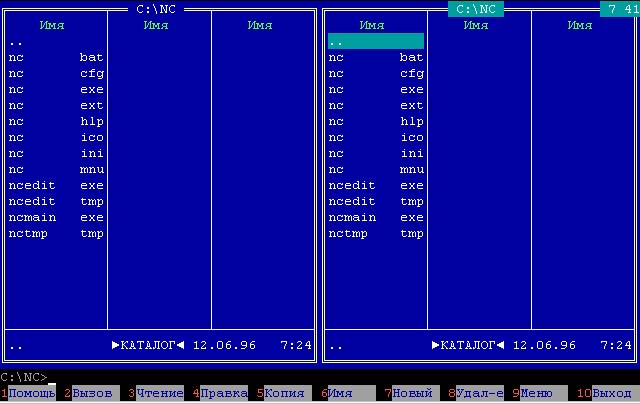Click the 1 Помощь function key button

coord(28,393)
